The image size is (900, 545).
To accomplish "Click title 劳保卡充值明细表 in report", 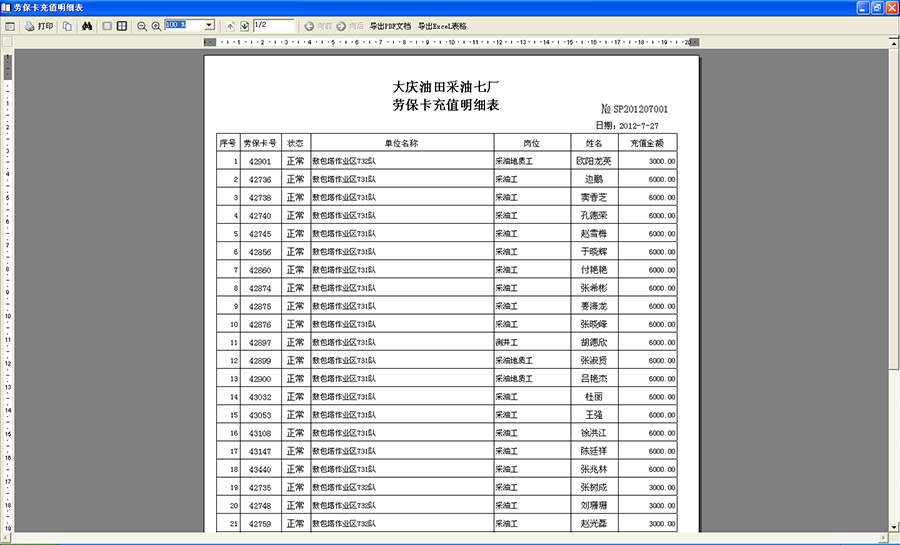I will click(446, 105).
